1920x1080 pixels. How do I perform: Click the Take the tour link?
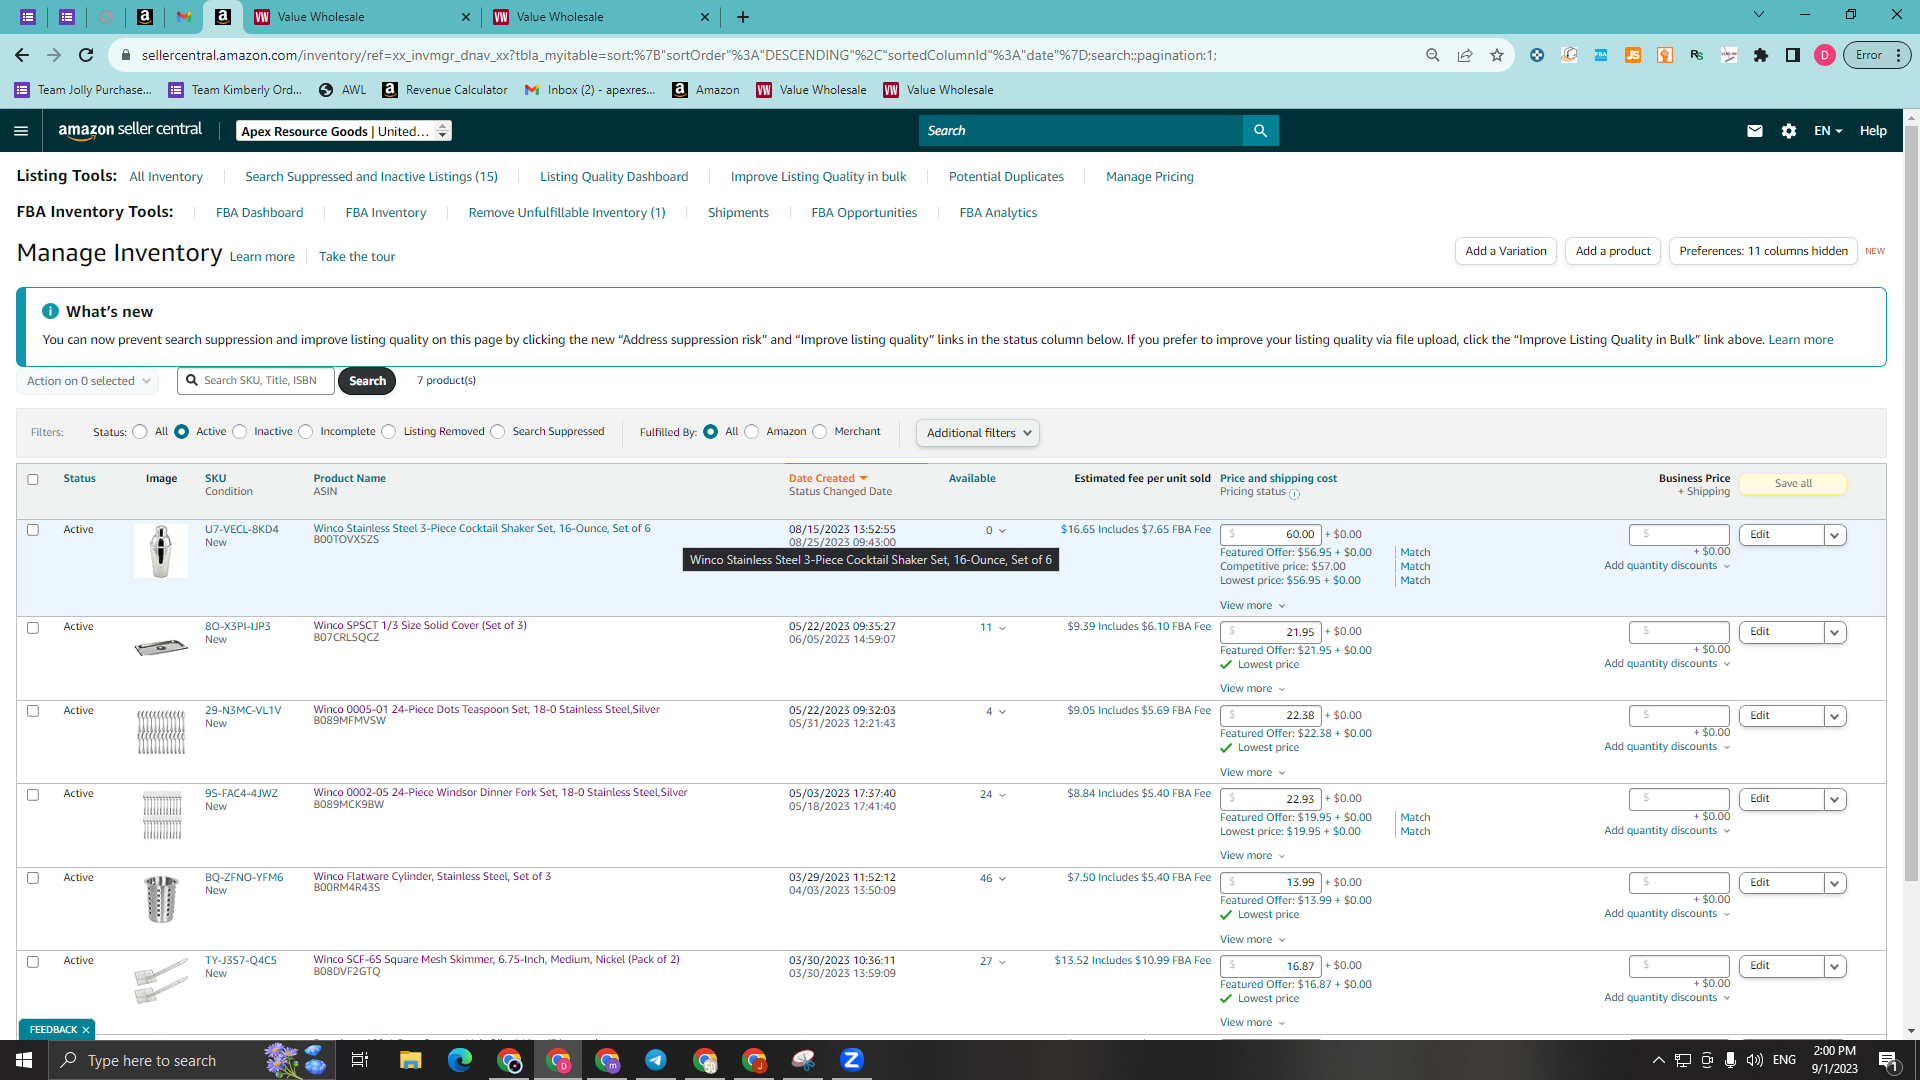pyautogui.click(x=357, y=257)
